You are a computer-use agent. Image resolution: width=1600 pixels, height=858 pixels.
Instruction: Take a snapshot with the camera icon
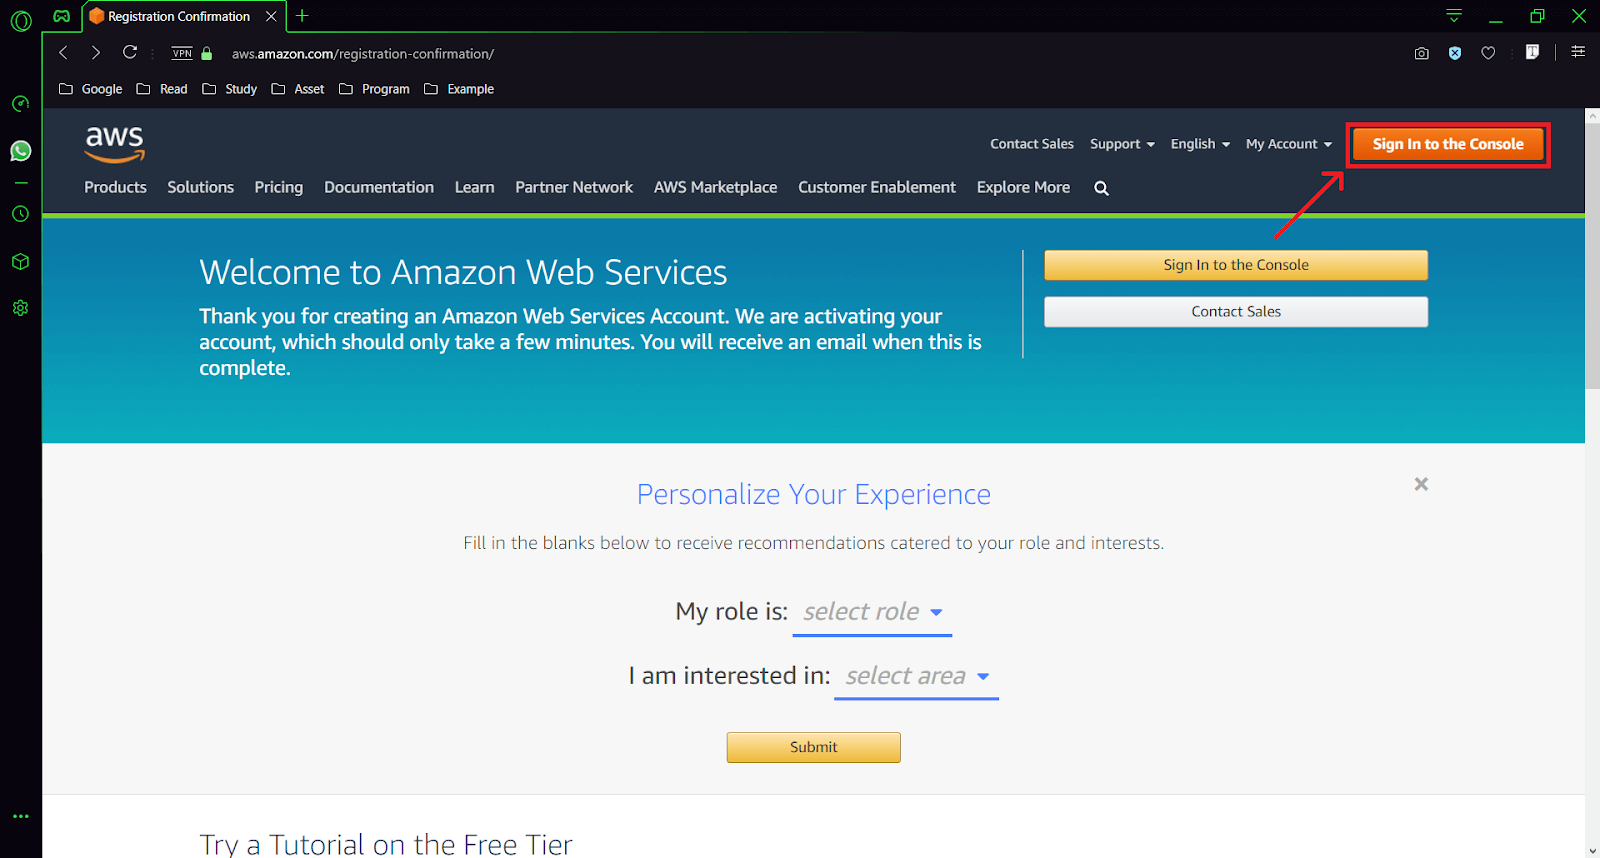[x=1421, y=53]
